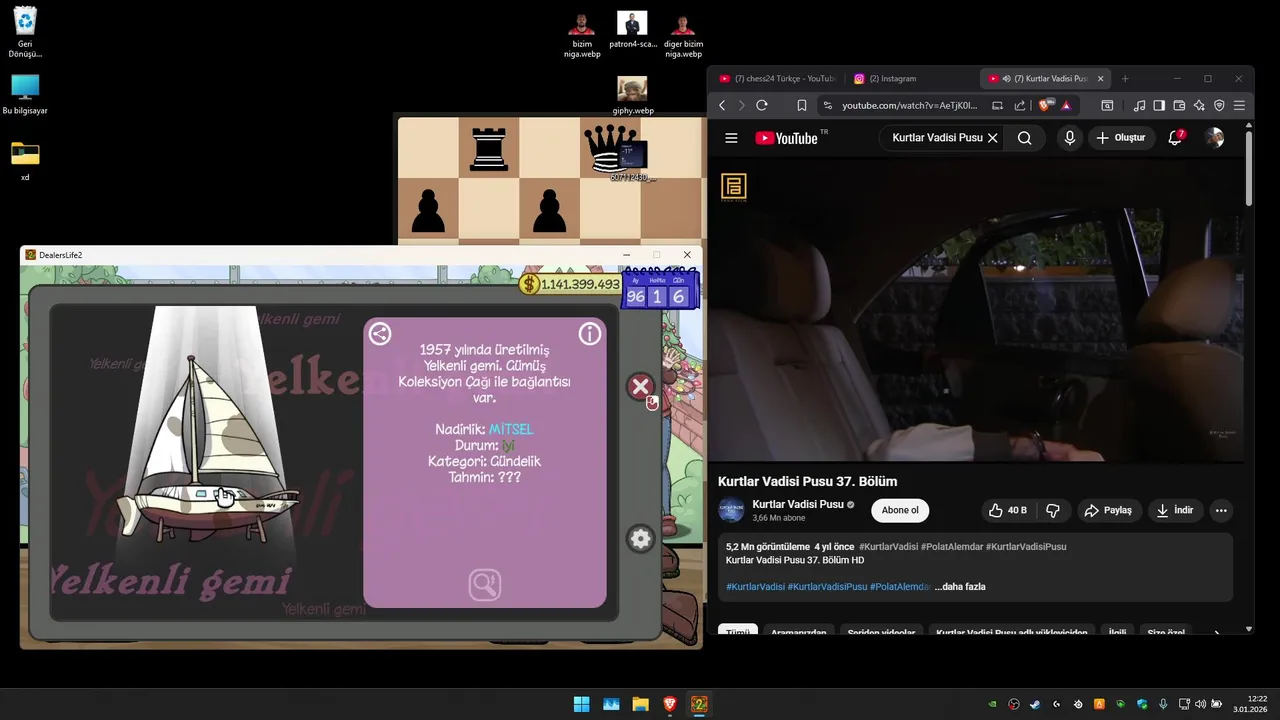Click the gold coin money counter

(x=570, y=285)
